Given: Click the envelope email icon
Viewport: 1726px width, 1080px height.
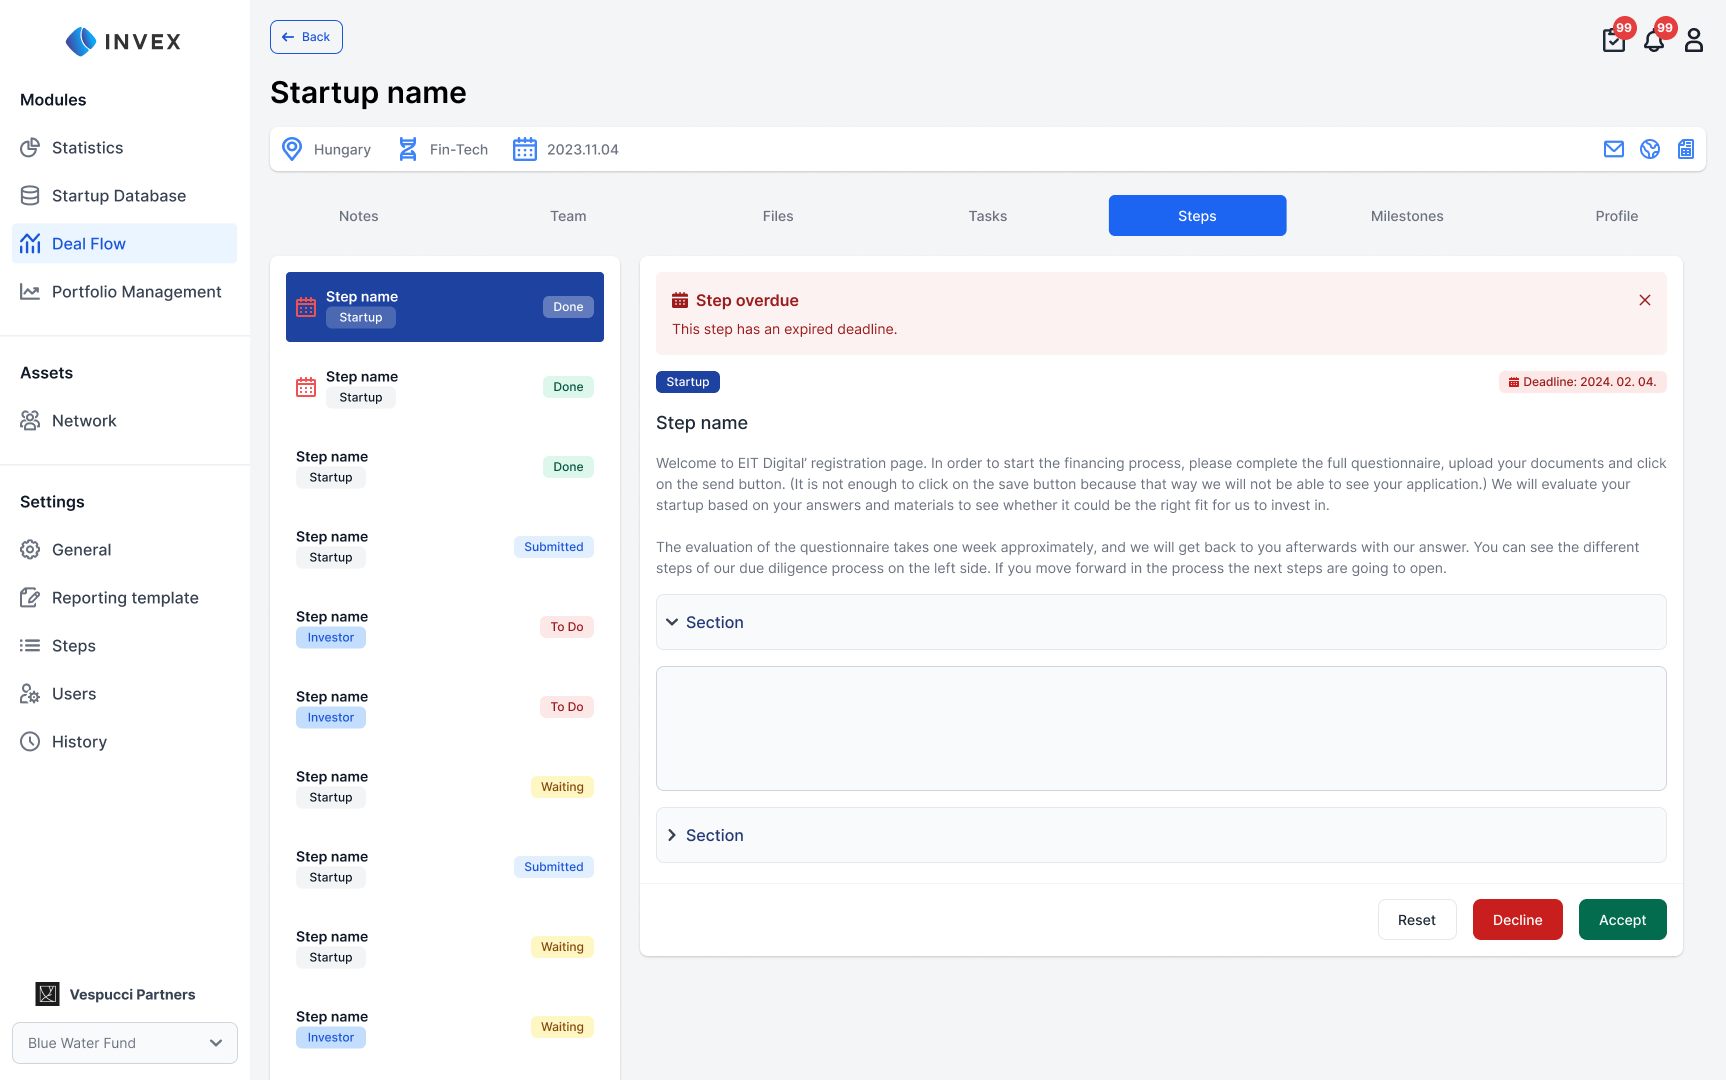Looking at the screenshot, I should point(1614,149).
